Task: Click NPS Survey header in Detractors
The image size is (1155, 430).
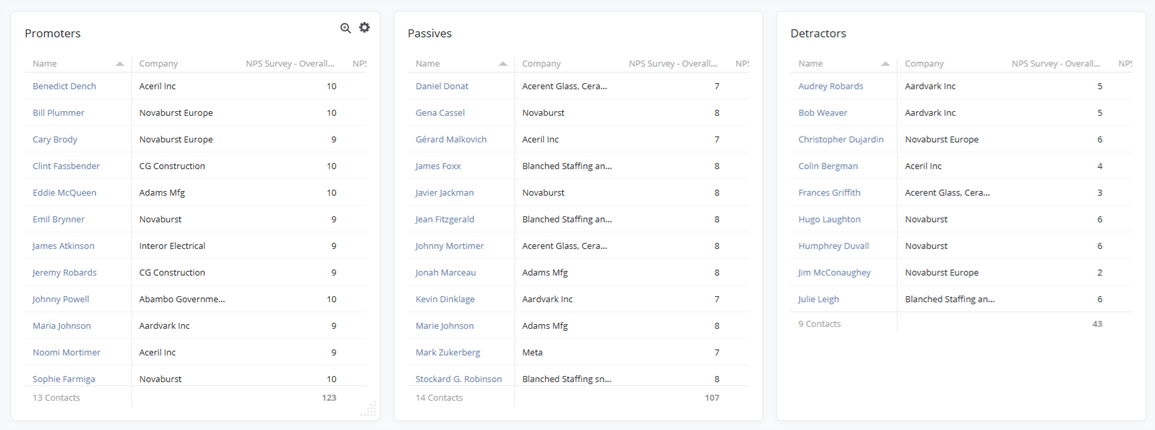Action: [x=1055, y=64]
